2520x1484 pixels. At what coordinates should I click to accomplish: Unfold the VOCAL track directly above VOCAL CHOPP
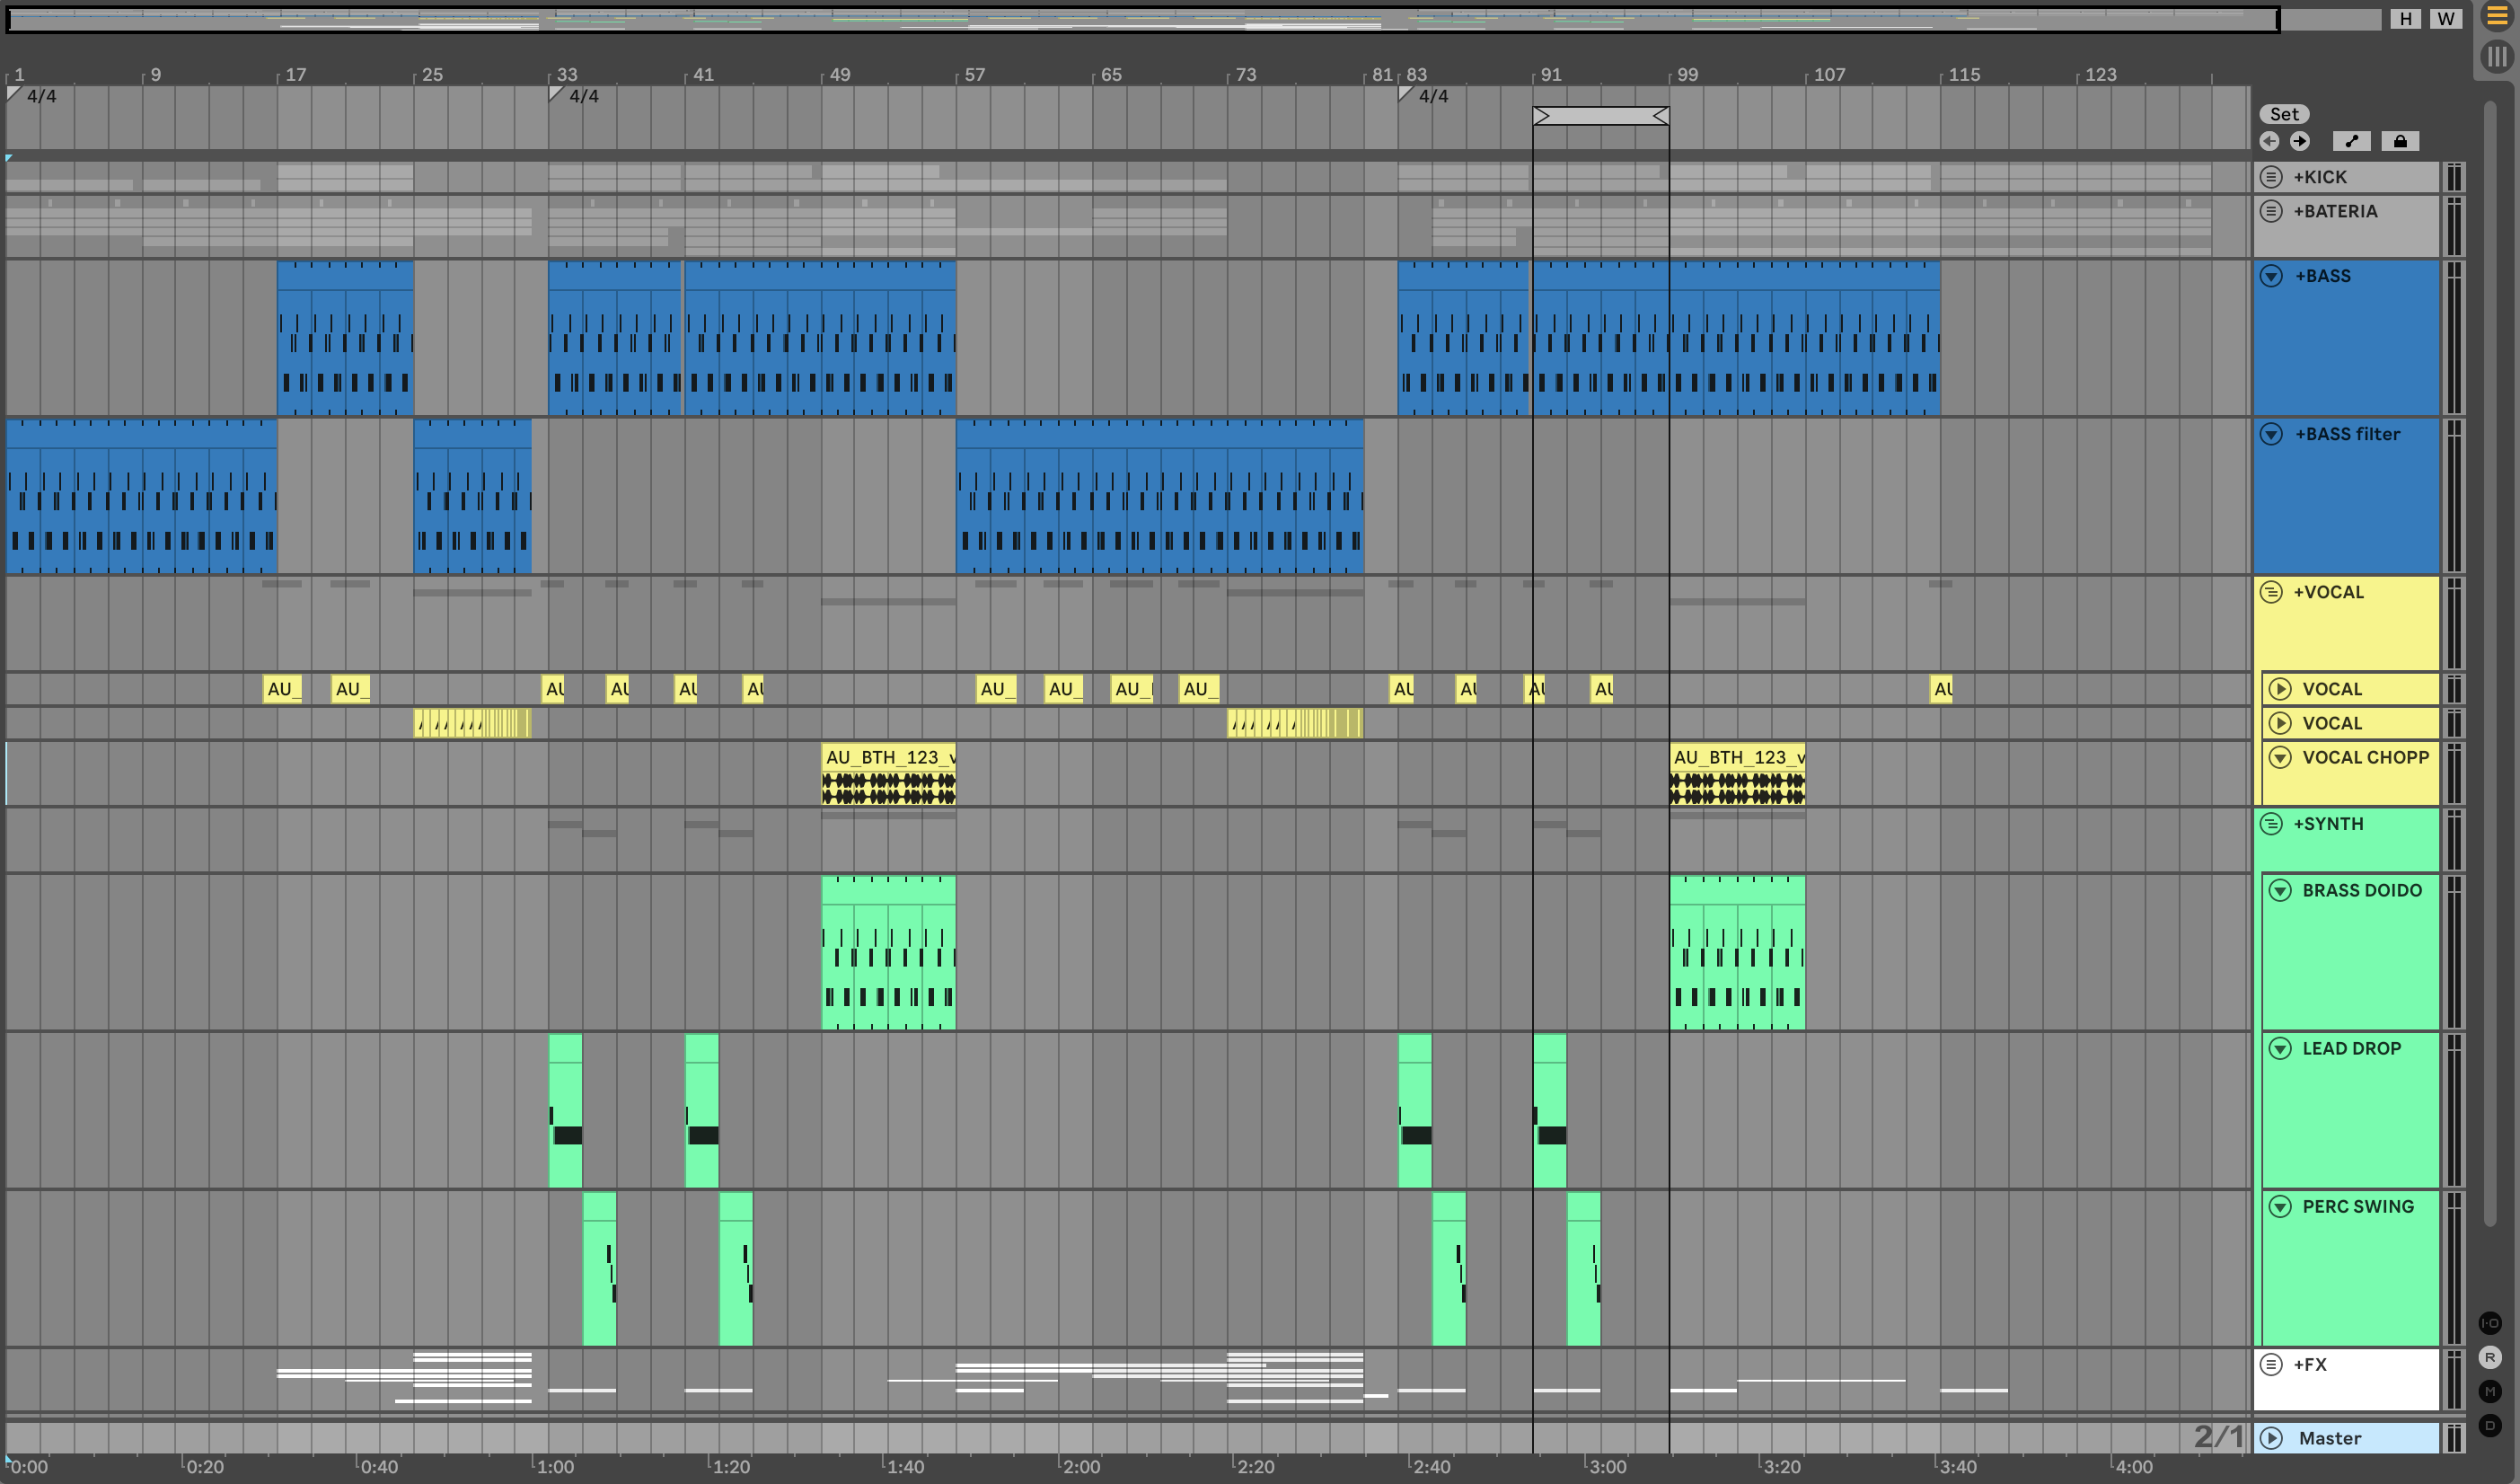2280,723
